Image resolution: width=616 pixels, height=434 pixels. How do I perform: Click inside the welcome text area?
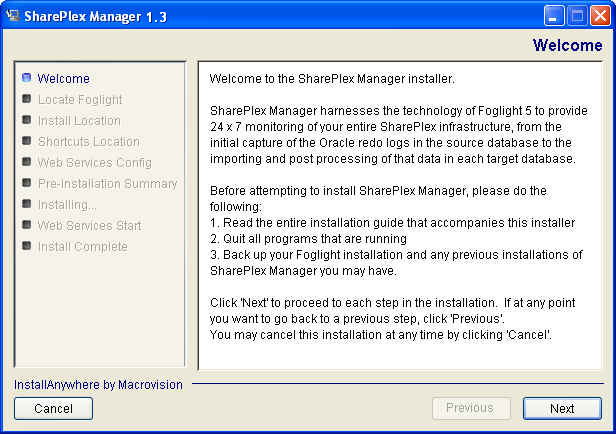pyautogui.click(x=400, y=215)
